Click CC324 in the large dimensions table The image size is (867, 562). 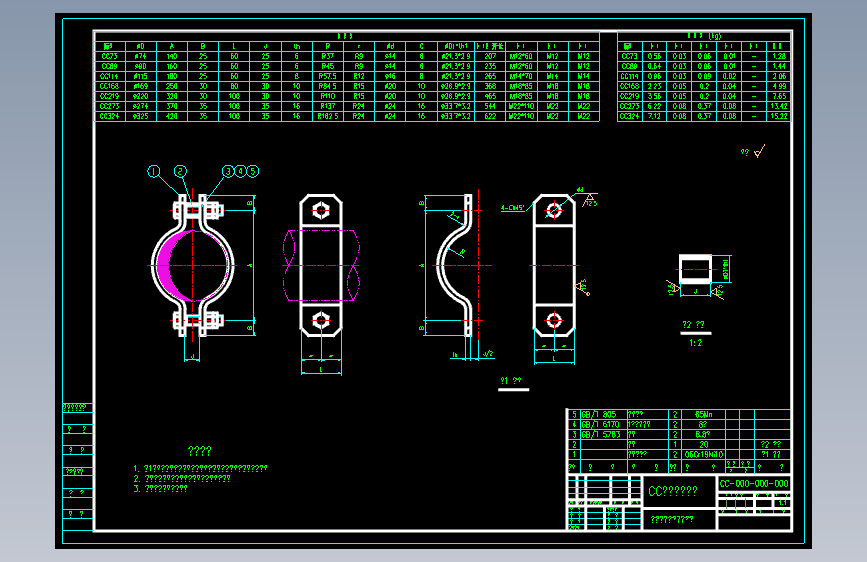109,116
